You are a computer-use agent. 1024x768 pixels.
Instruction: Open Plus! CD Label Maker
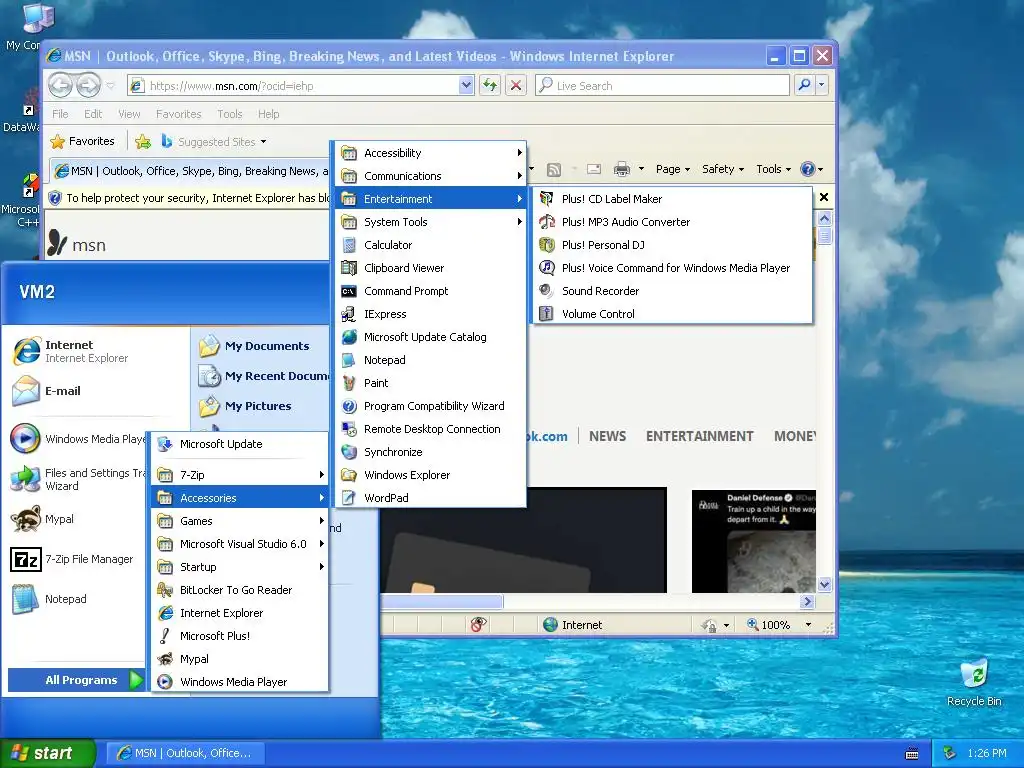(673, 199)
